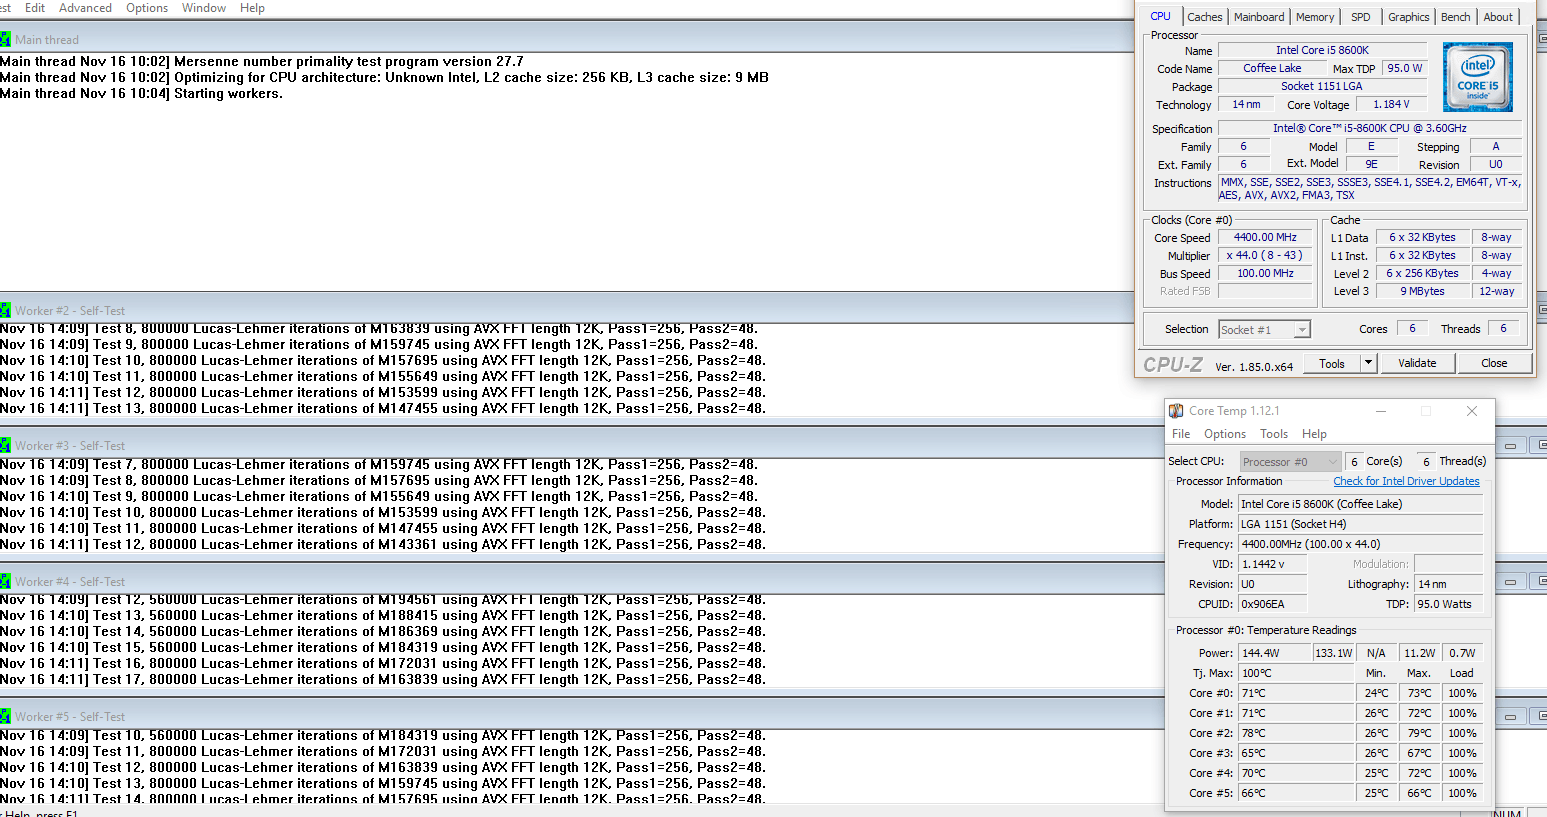Click the Close button in CPU-Z
Image resolution: width=1547 pixels, height=817 pixels.
(x=1494, y=363)
